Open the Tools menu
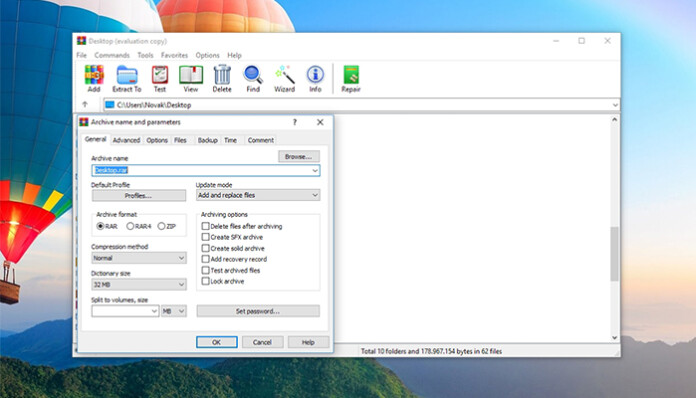The image size is (696, 398). coord(145,55)
